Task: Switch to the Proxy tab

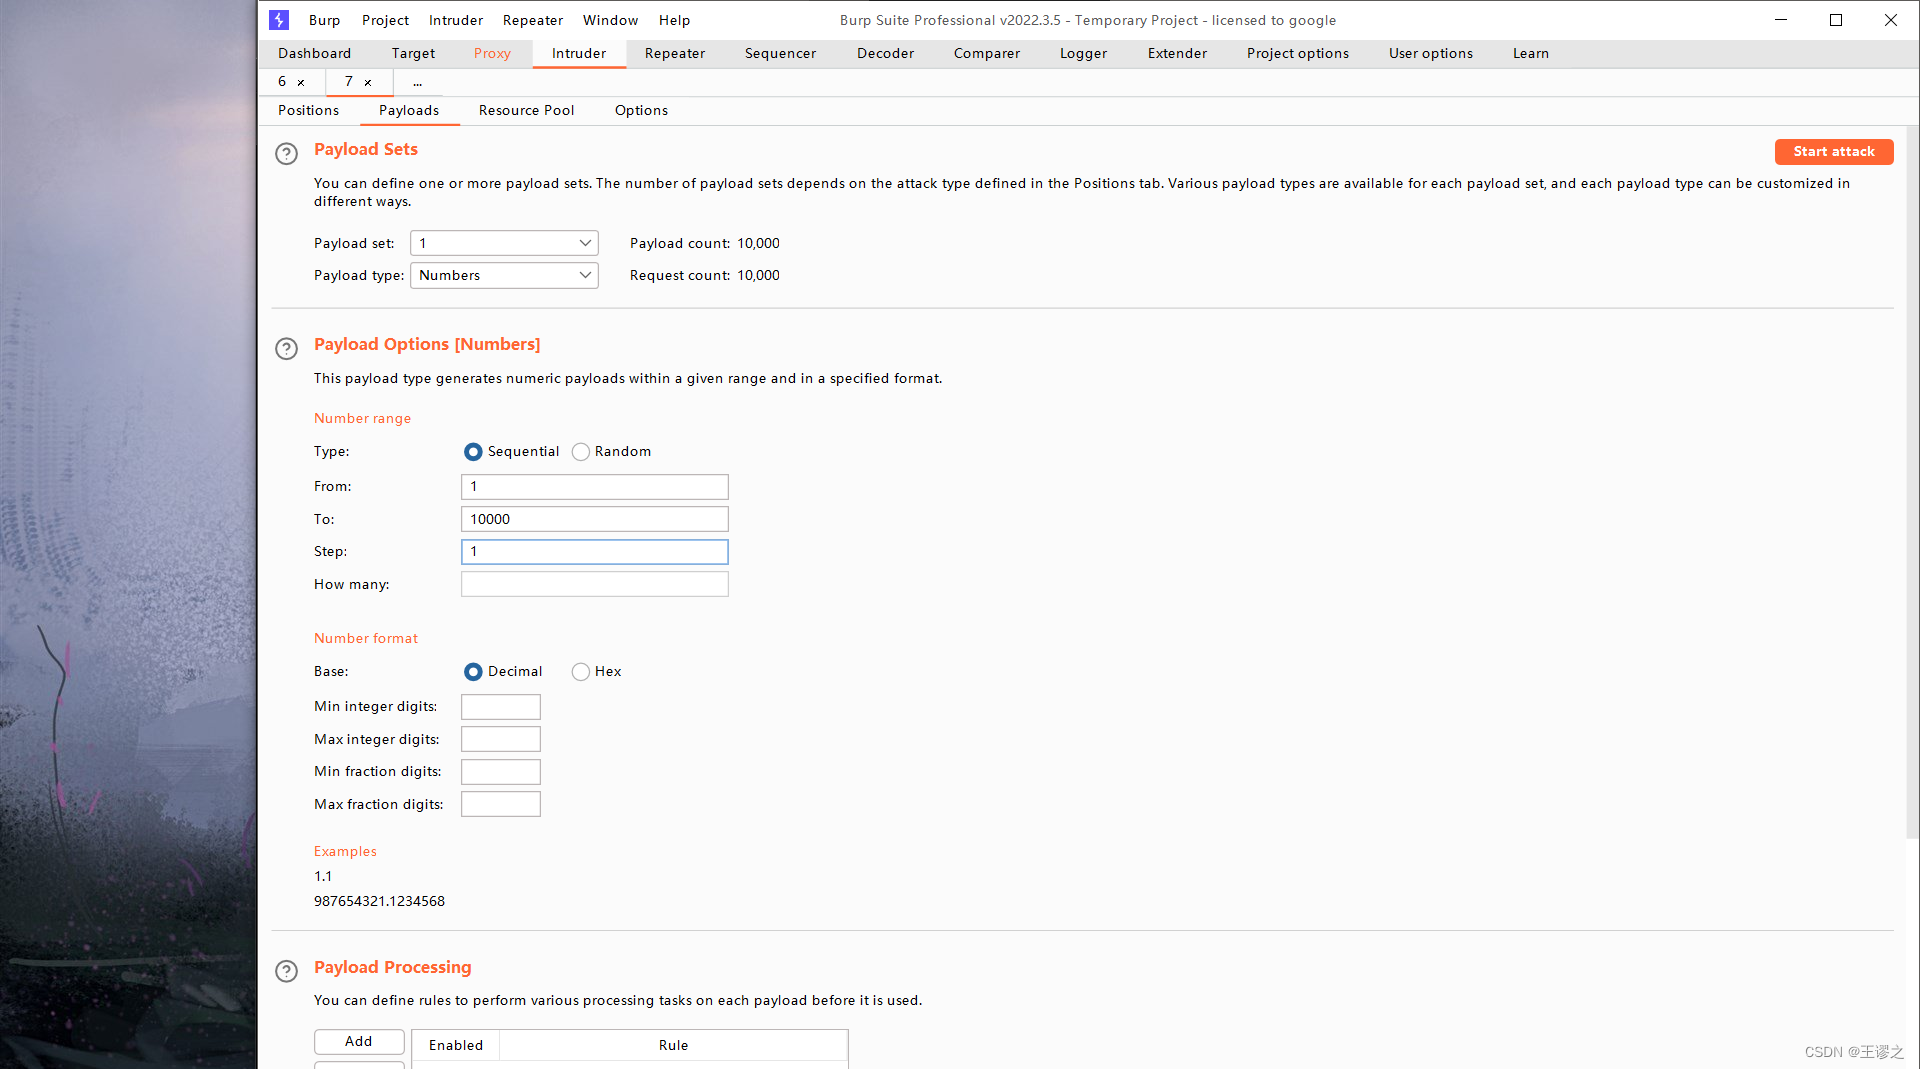Action: click(x=492, y=53)
